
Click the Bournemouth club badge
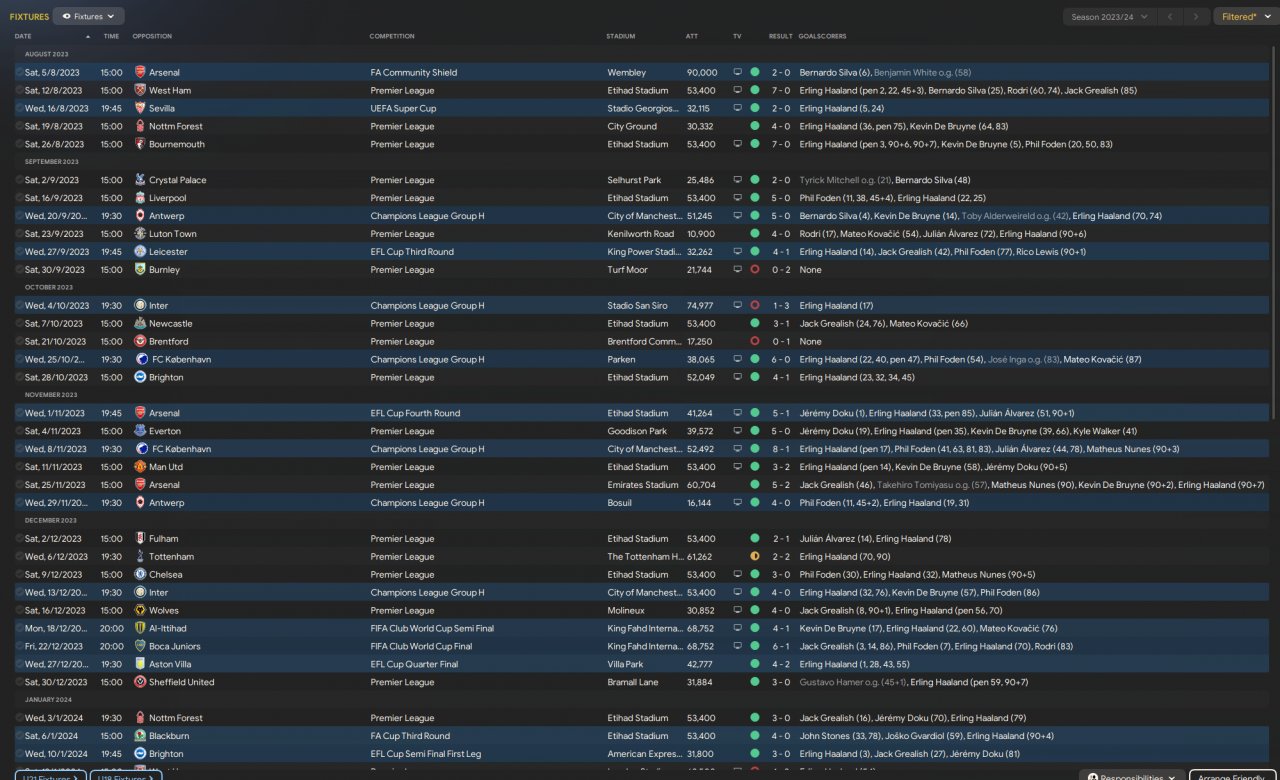[x=140, y=145]
